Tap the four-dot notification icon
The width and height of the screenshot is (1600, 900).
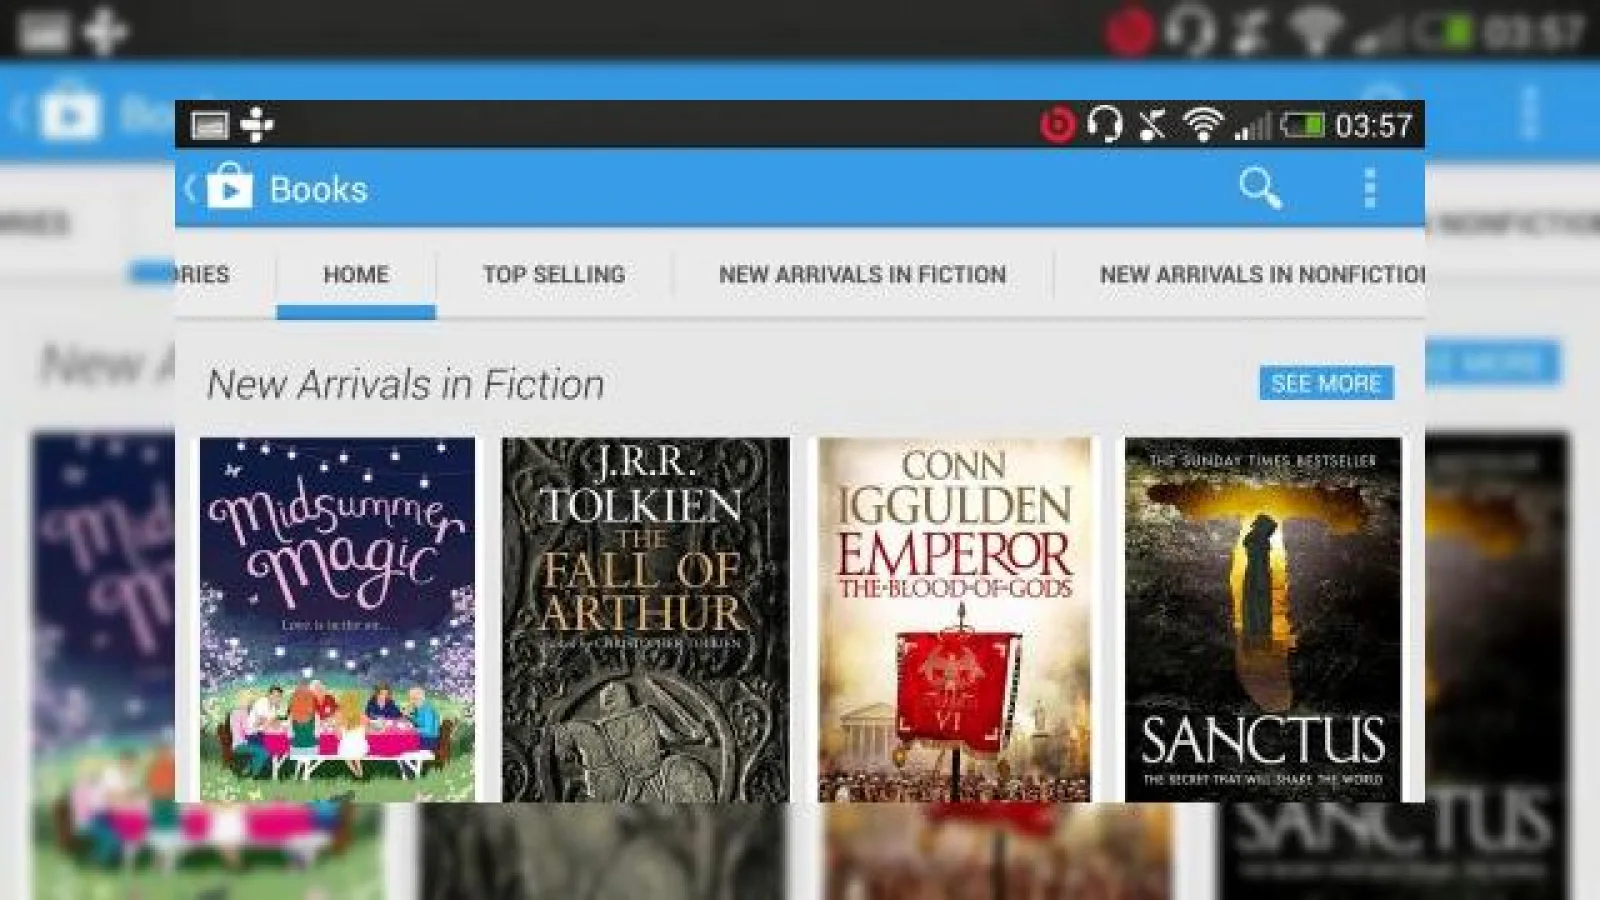(x=257, y=124)
